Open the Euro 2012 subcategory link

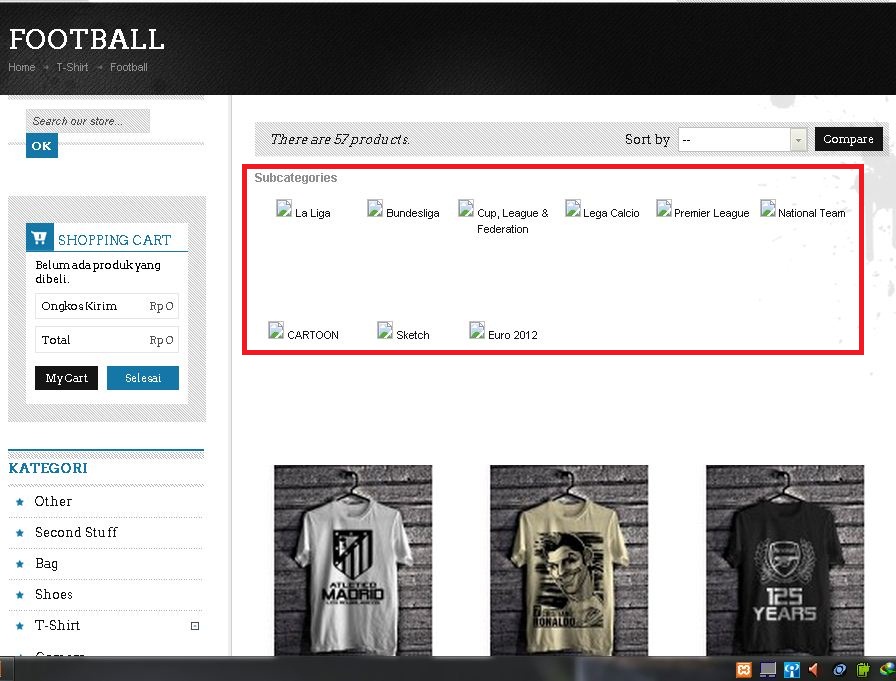tap(513, 335)
